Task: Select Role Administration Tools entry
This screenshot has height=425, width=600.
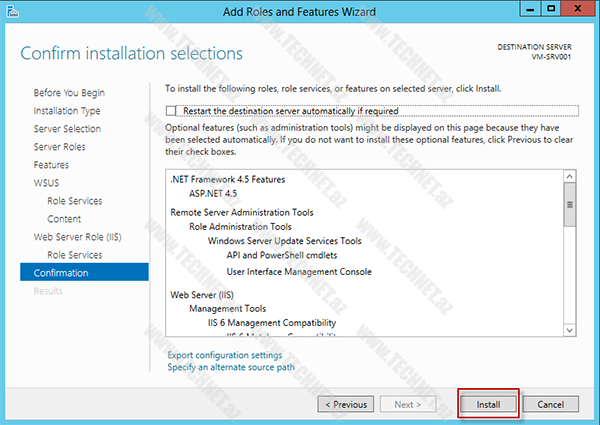Action: pyautogui.click(x=240, y=227)
